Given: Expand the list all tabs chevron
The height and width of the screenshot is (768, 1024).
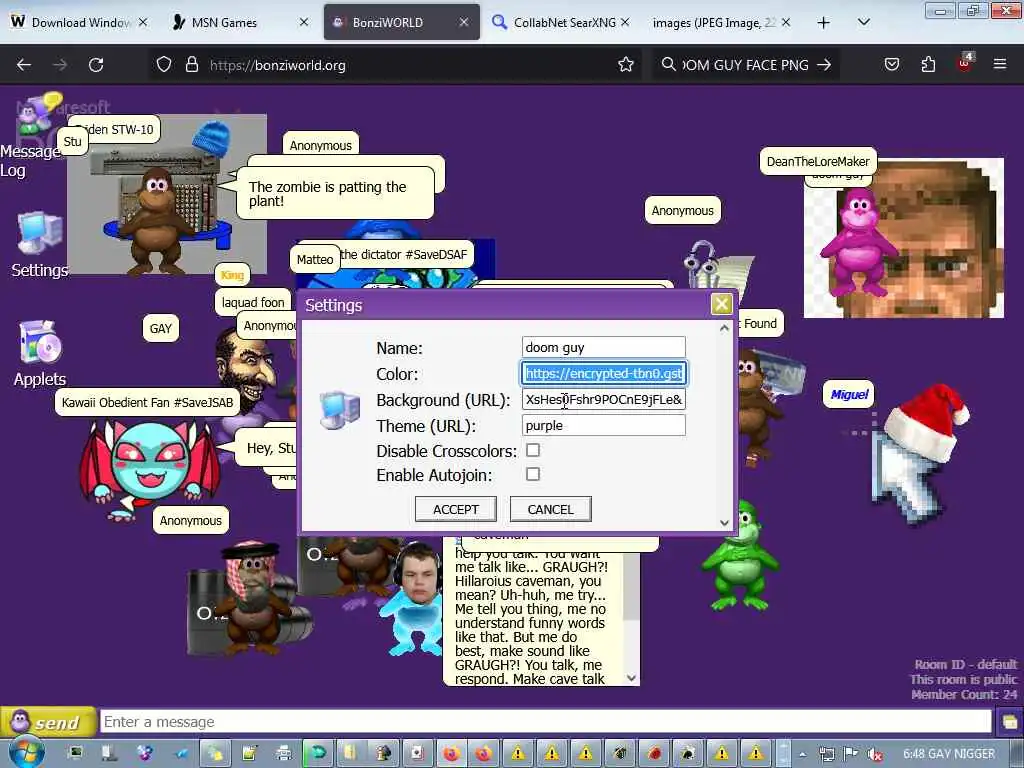Looking at the screenshot, I should tap(863, 22).
